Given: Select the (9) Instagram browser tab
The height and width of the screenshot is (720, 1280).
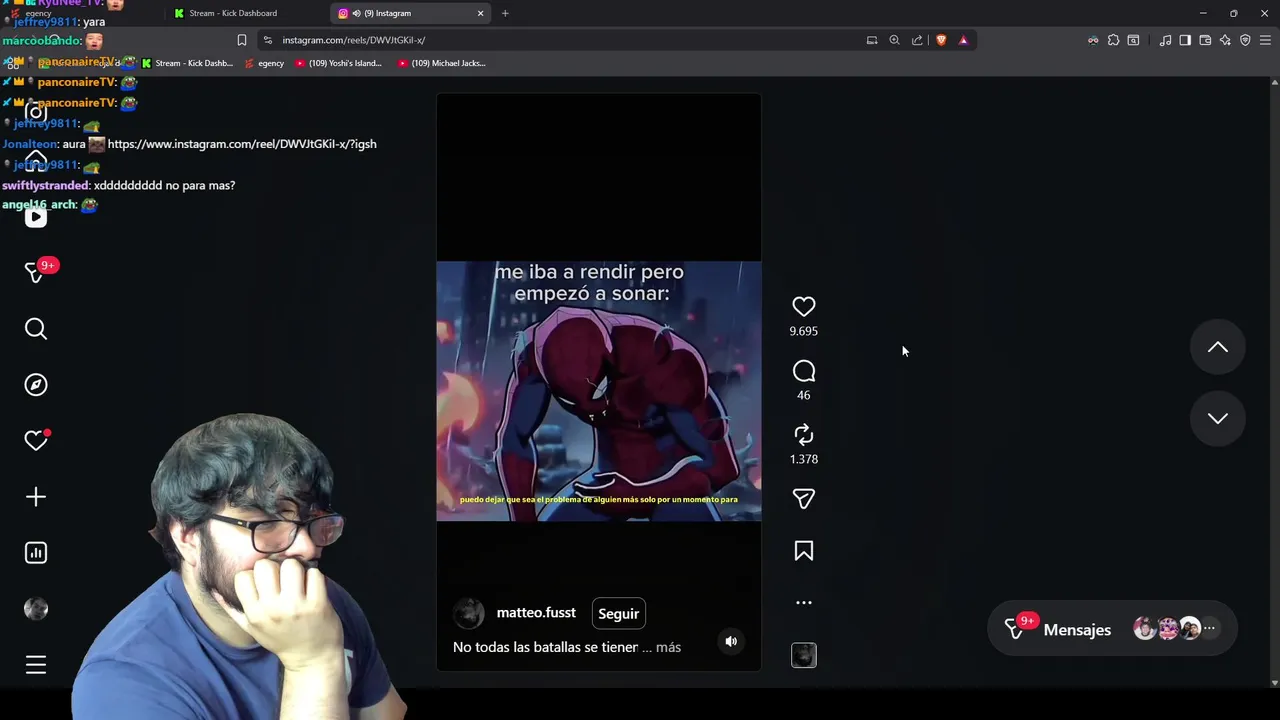Looking at the screenshot, I should 400,13.
